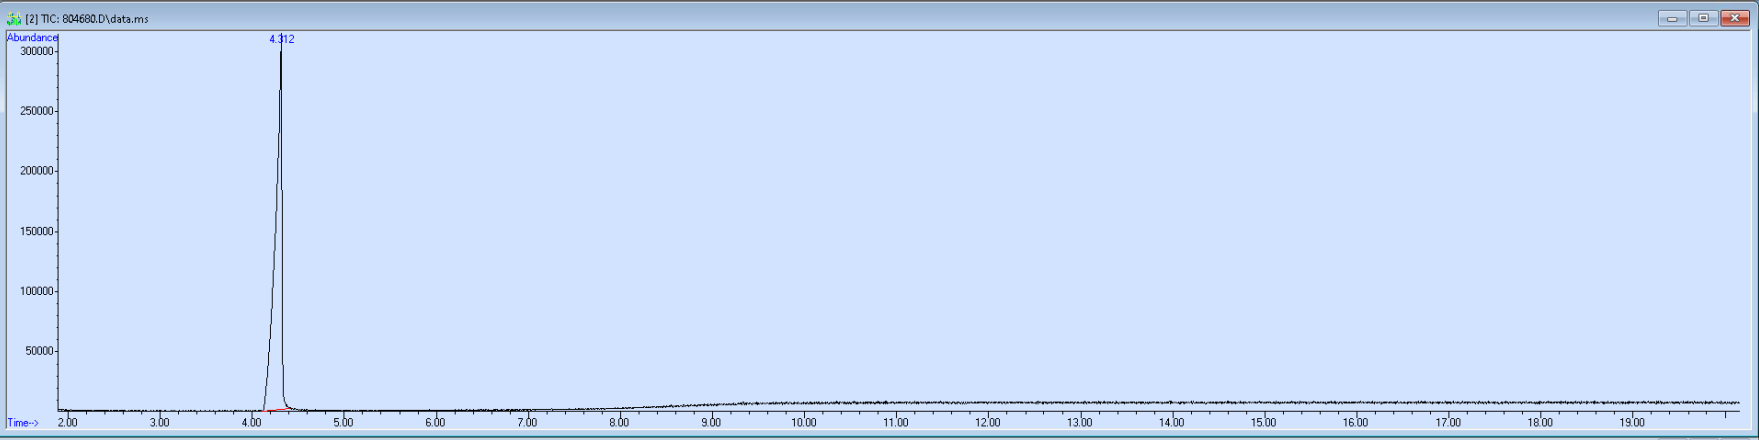Click the 7.00 time axis label
This screenshot has height=440, width=1759.
click(527, 423)
